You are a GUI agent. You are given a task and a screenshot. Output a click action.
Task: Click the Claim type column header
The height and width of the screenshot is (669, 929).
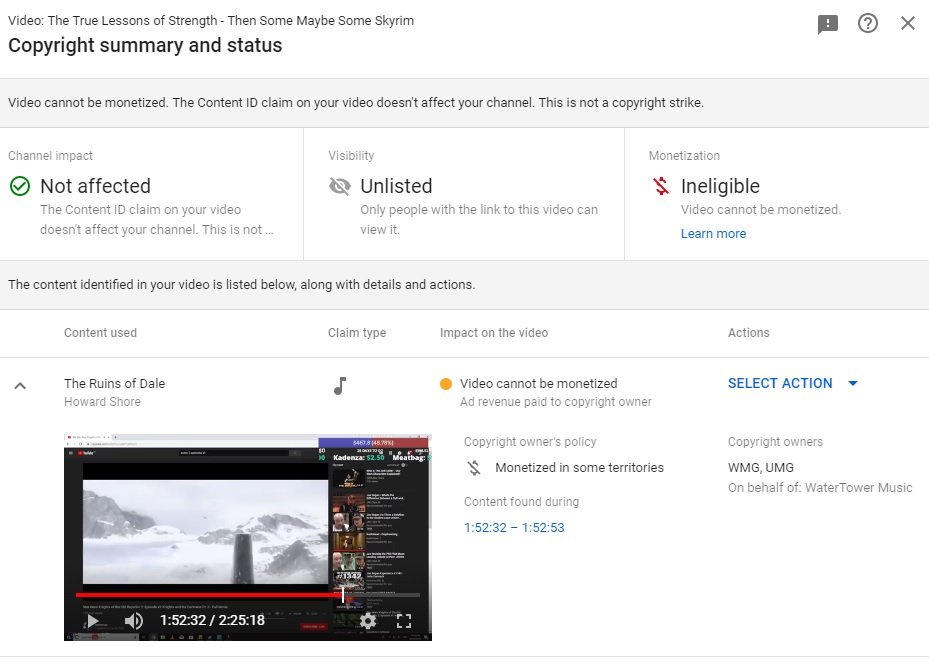357,333
